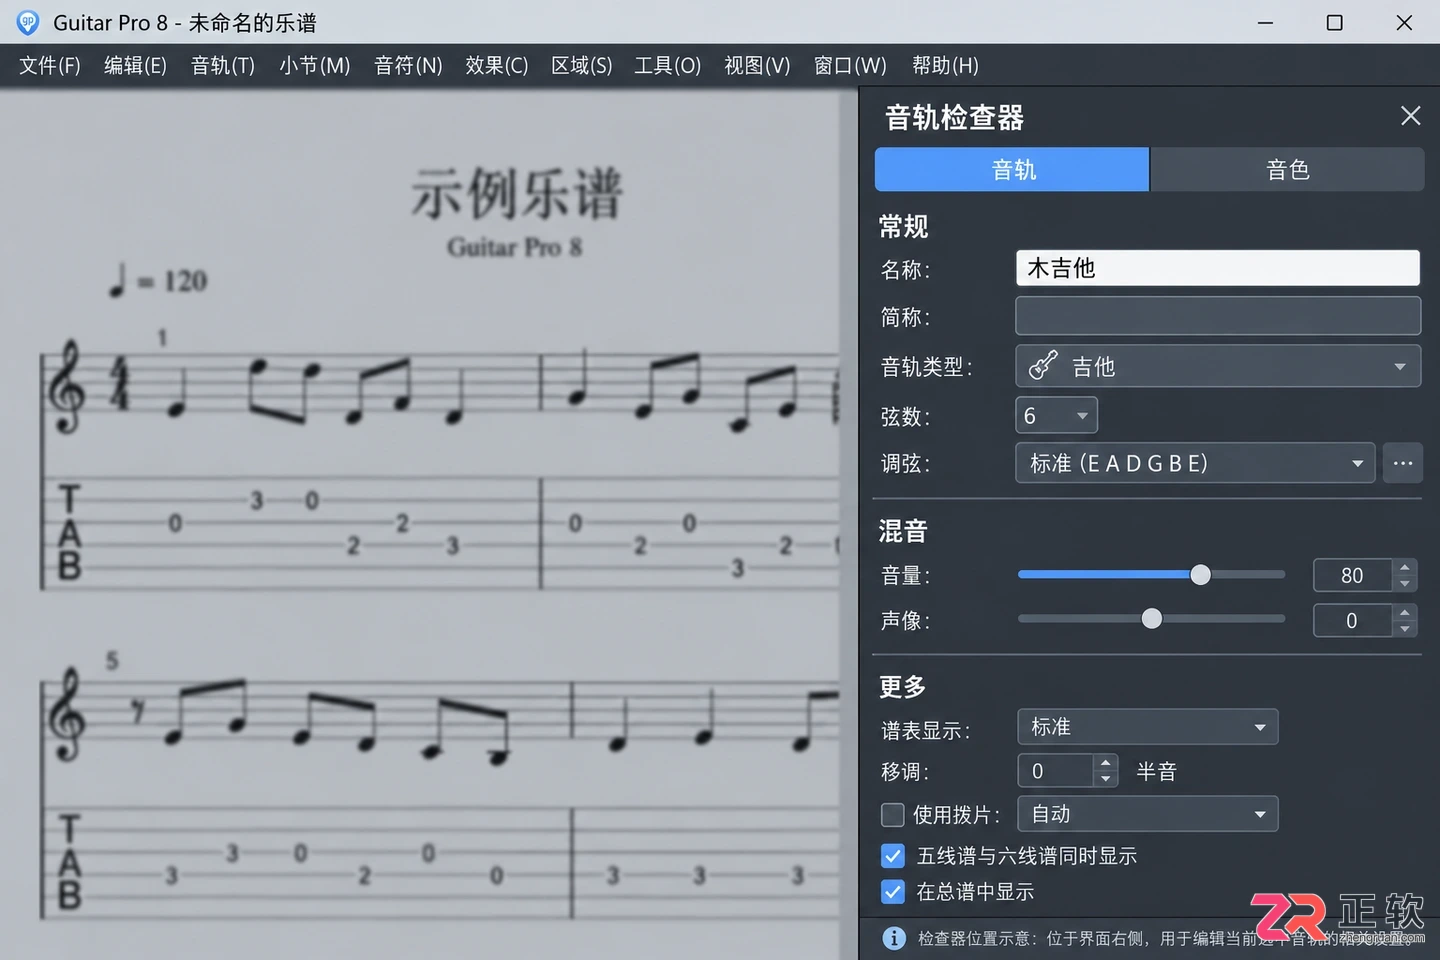Open the 谱表显示 dropdown
Viewport: 1440px width, 960px height.
tap(1148, 727)
